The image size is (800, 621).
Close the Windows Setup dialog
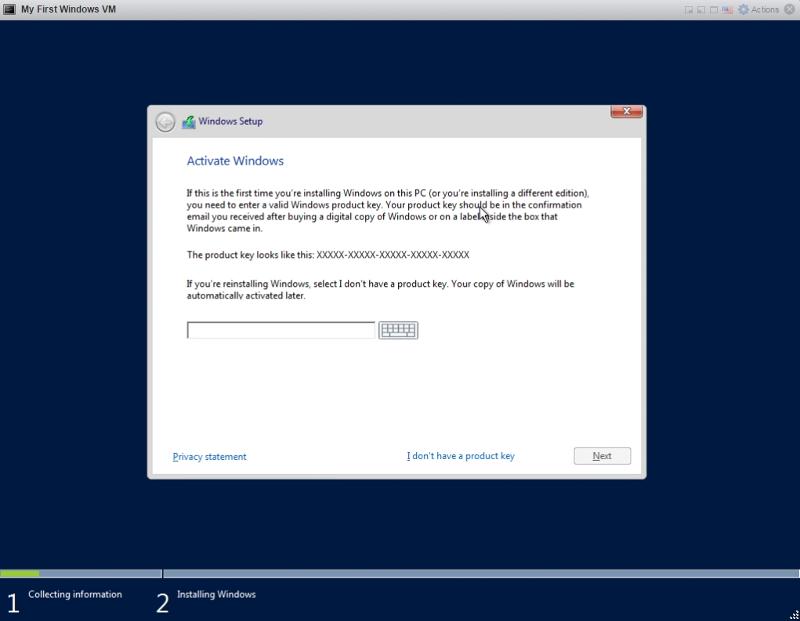pyautogui.click(x=627, y=111)
